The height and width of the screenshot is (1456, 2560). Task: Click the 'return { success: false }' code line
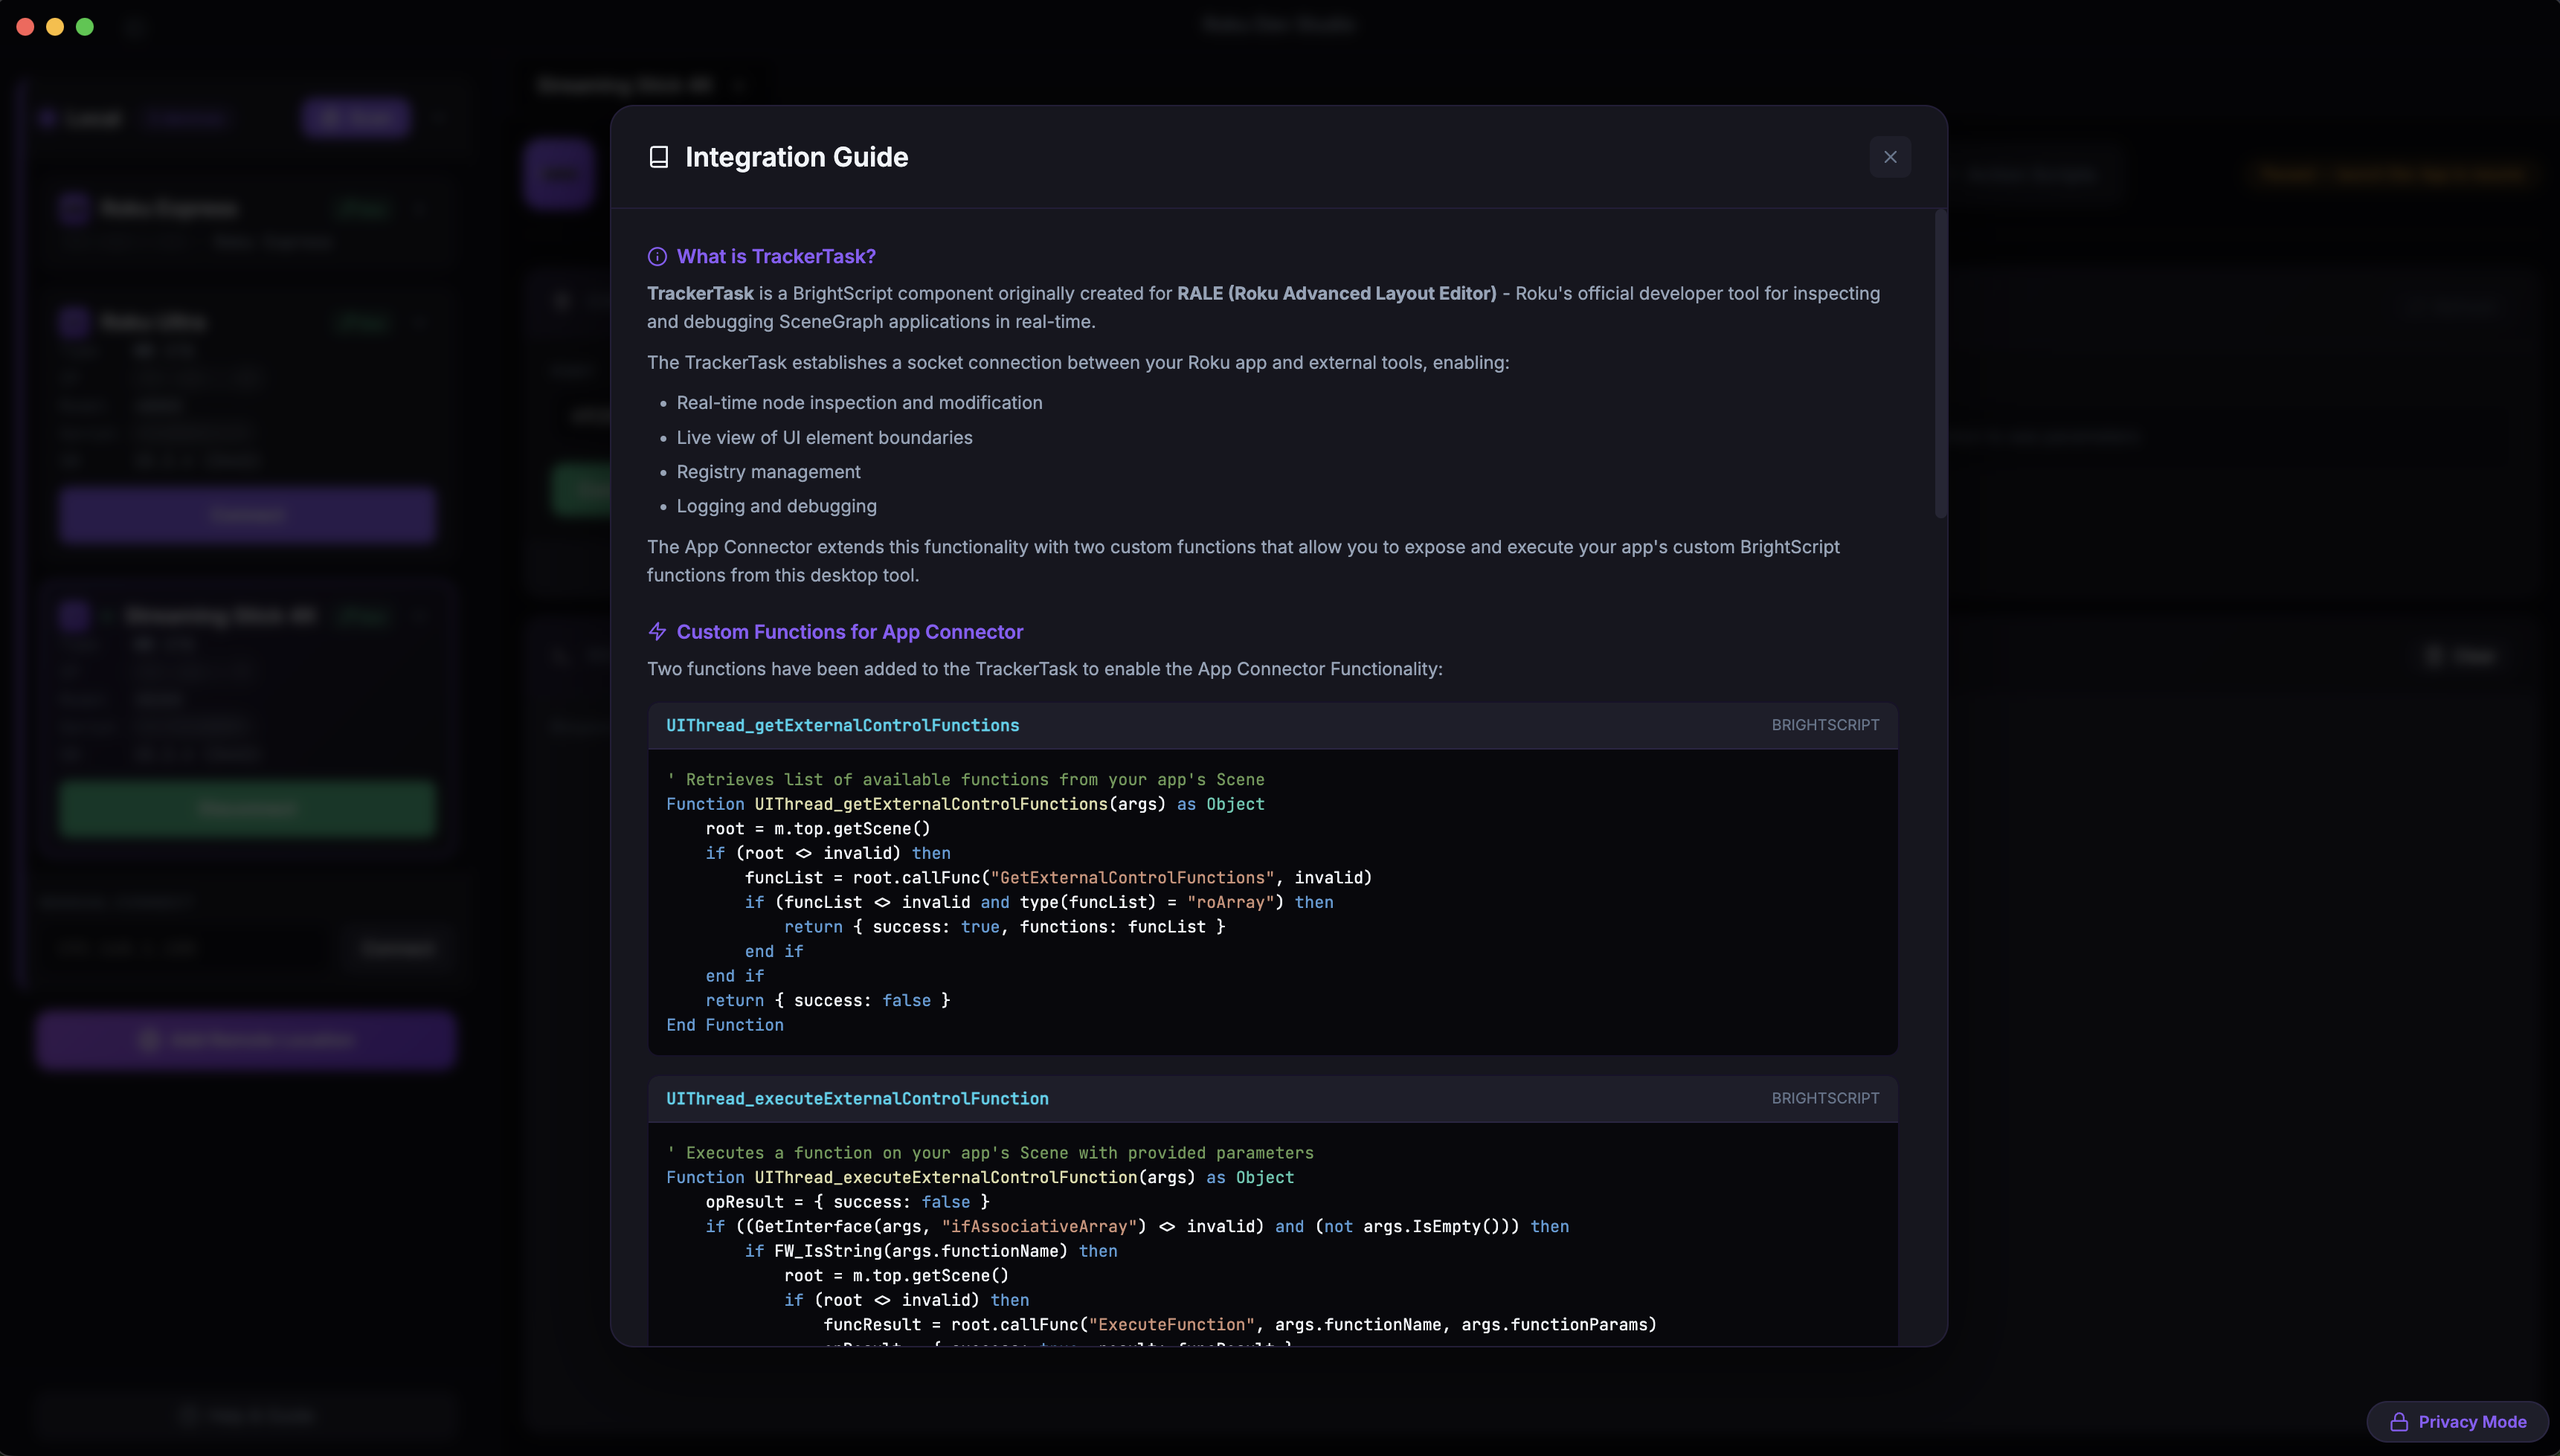[827, 1000]
